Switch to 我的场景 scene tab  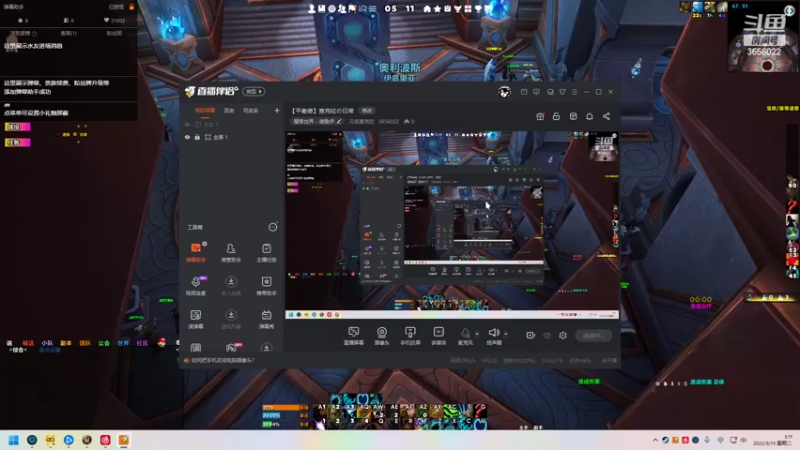pyautogui.click(x=205, y=111)
